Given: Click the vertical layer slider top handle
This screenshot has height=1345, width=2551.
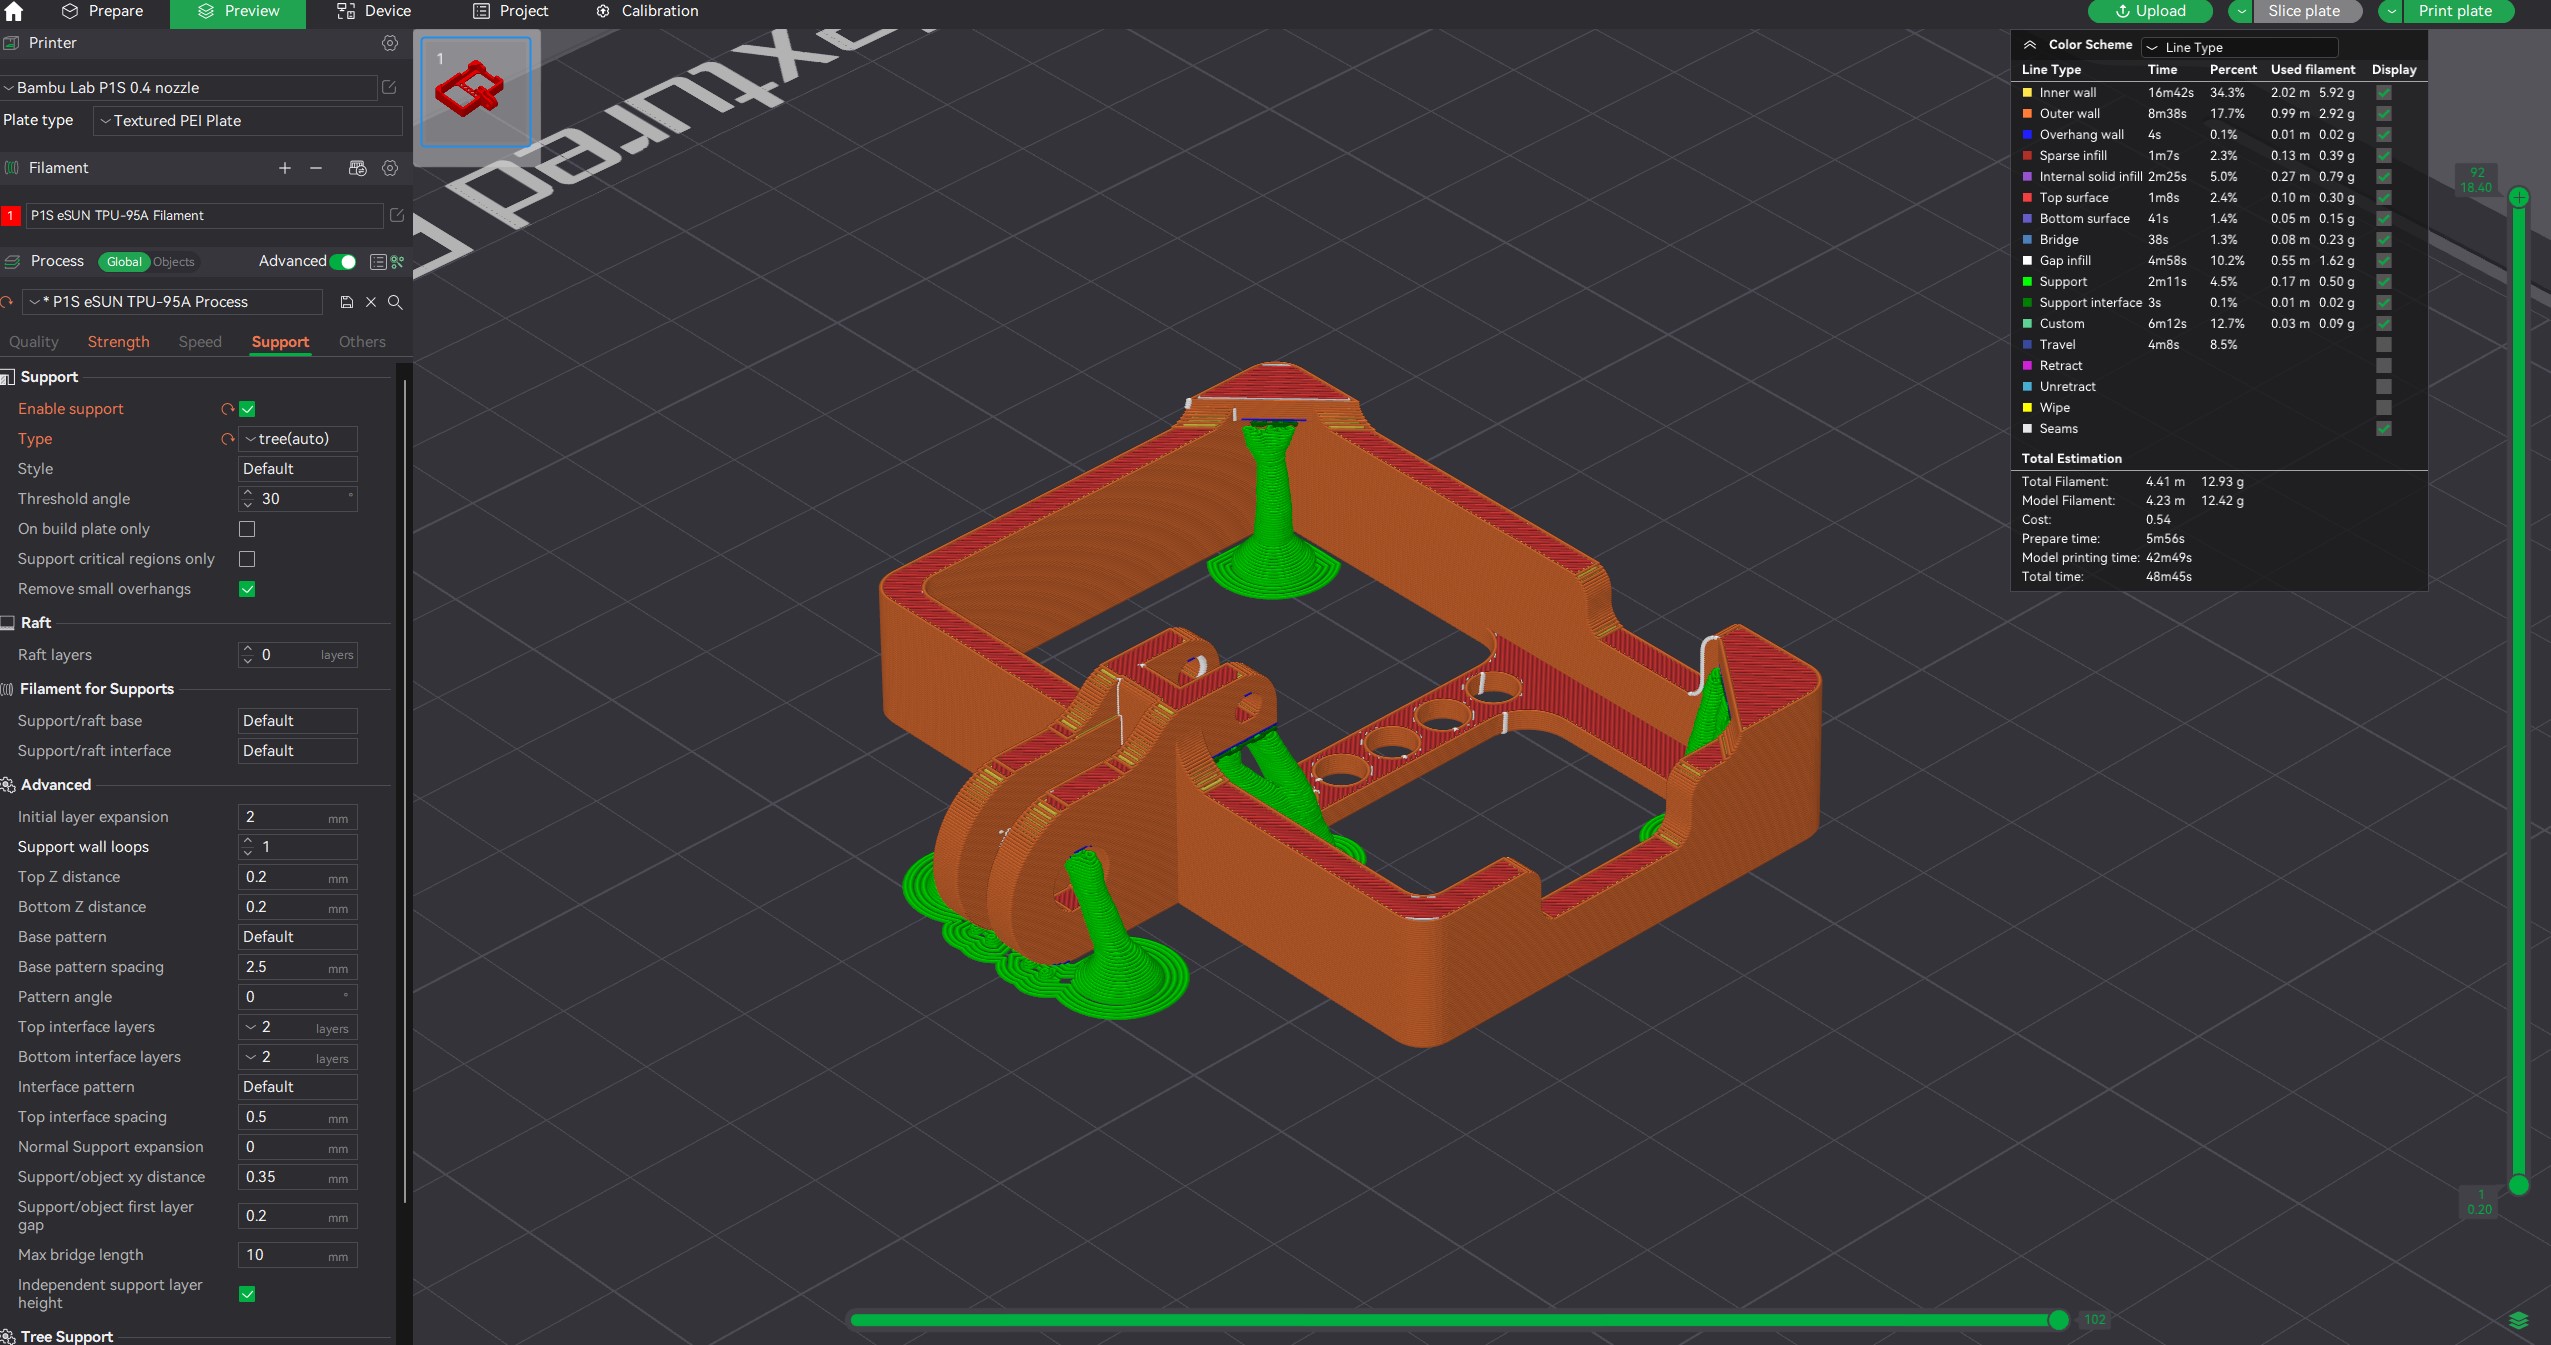Looking at the screenshot, I should pos(2519,197).
